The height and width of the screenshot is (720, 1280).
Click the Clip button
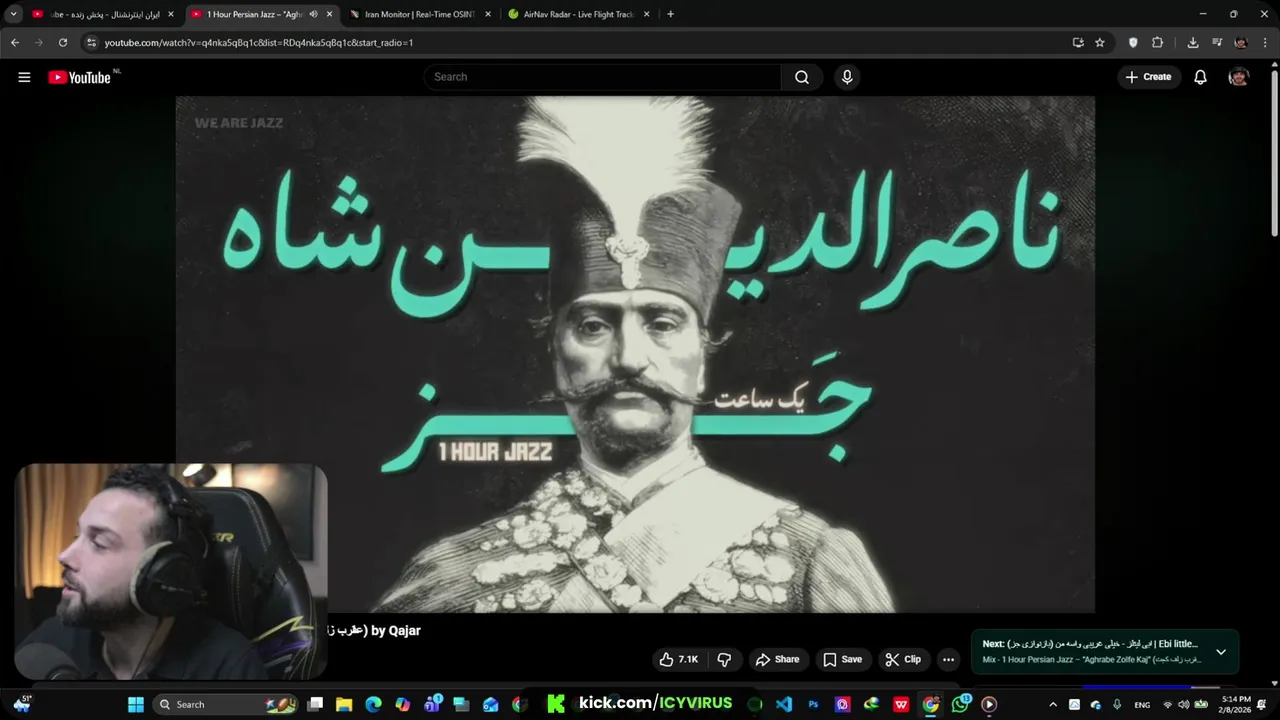903,659
